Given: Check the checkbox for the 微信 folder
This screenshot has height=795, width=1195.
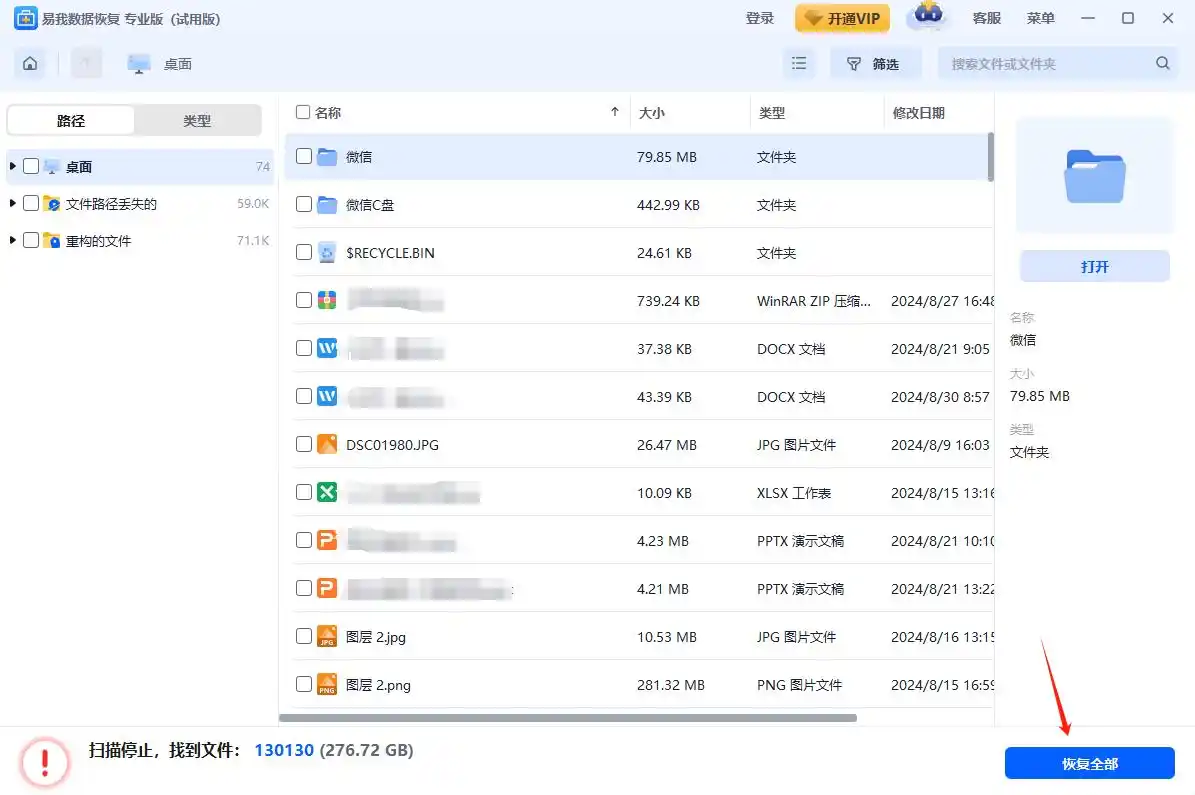Looking at the screenshot, I should tap(303, 156).
